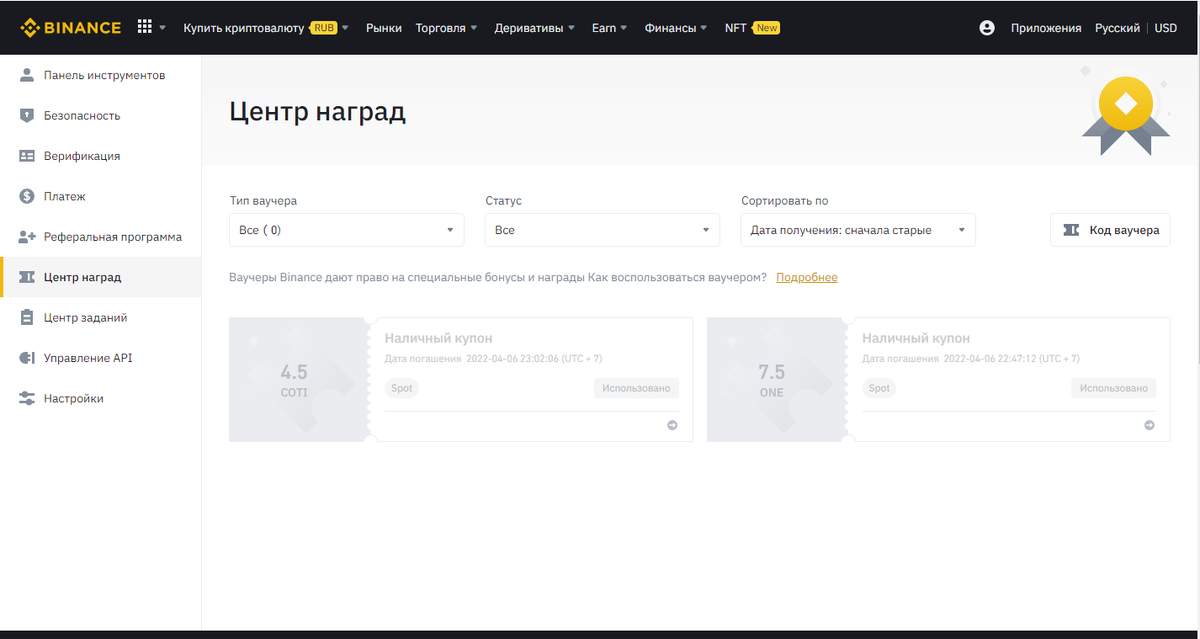The width and height of the screenshot is (1200, 639).
Task: Click the gold medal reward badge
Action: coord(1125,110)
